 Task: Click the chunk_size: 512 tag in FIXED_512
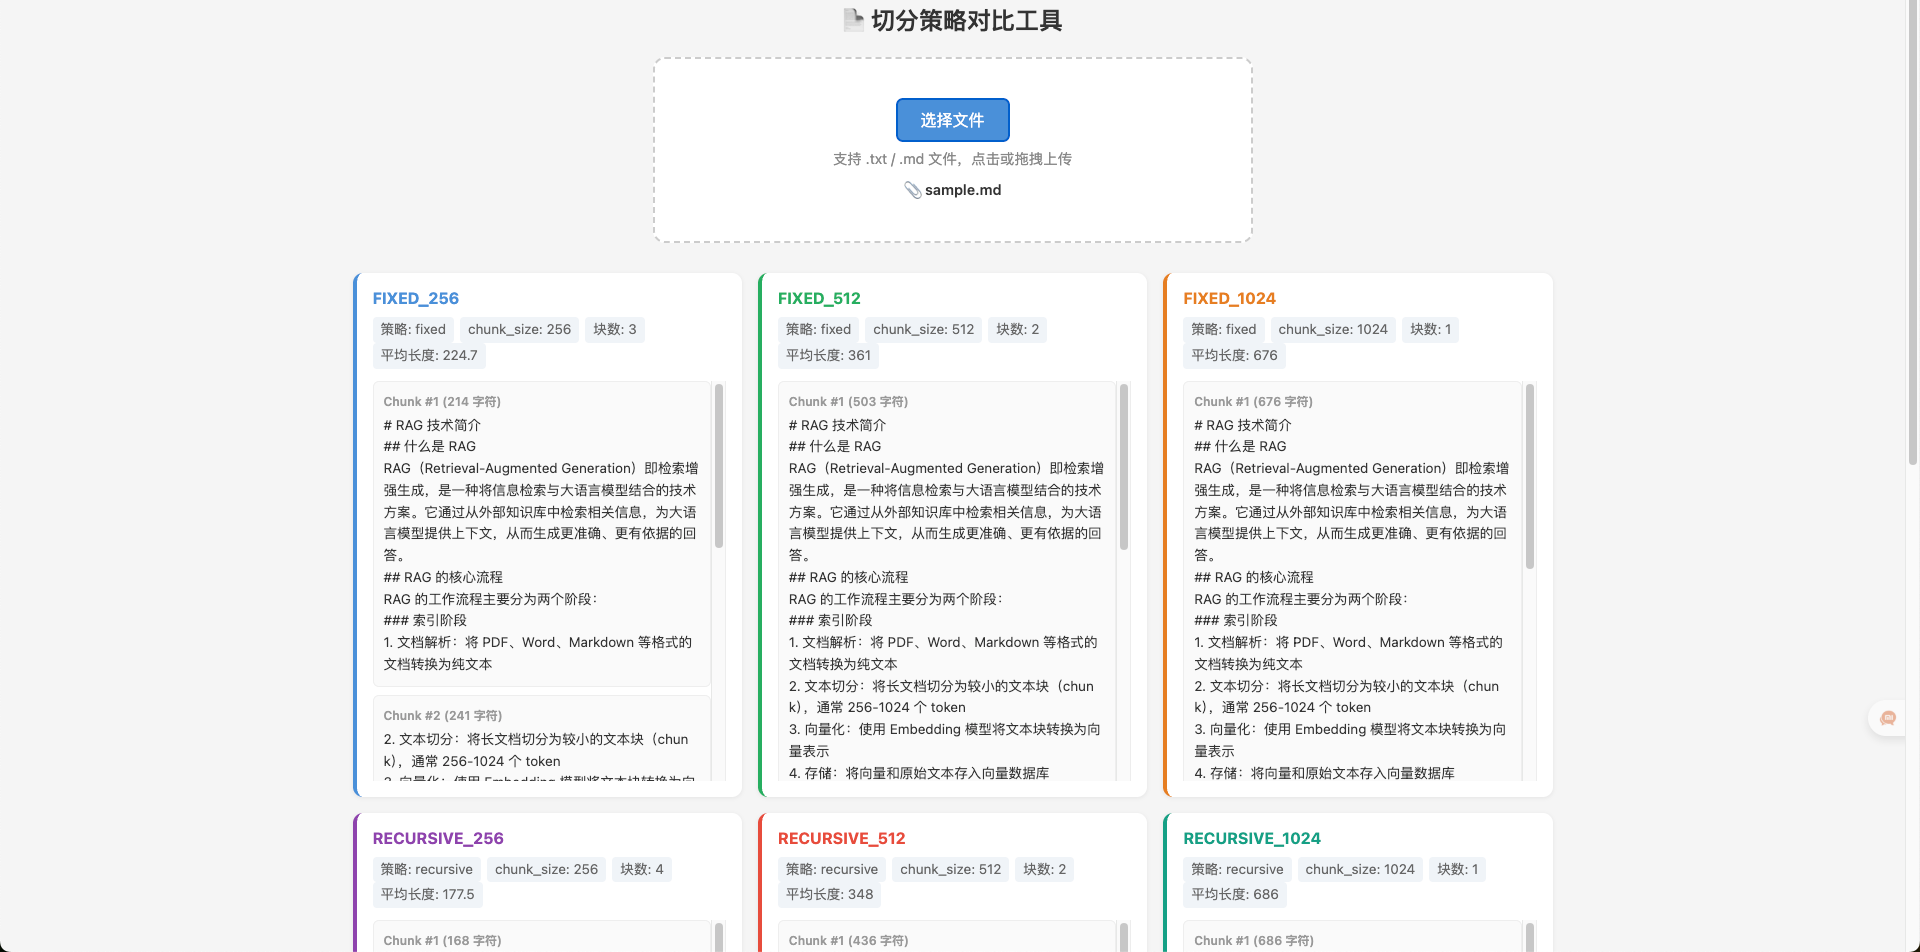[x=923, y=329]
